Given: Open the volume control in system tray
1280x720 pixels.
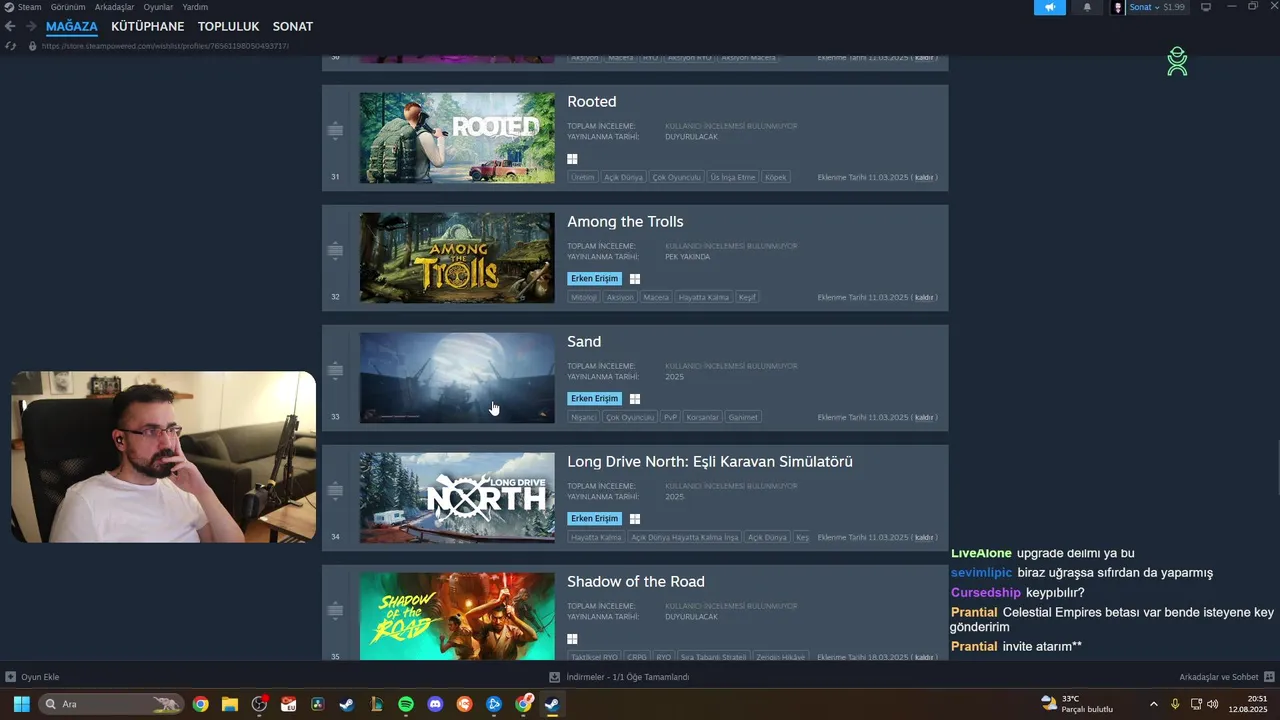Looking at the screenshot, I should click(x=1213, y=704).
